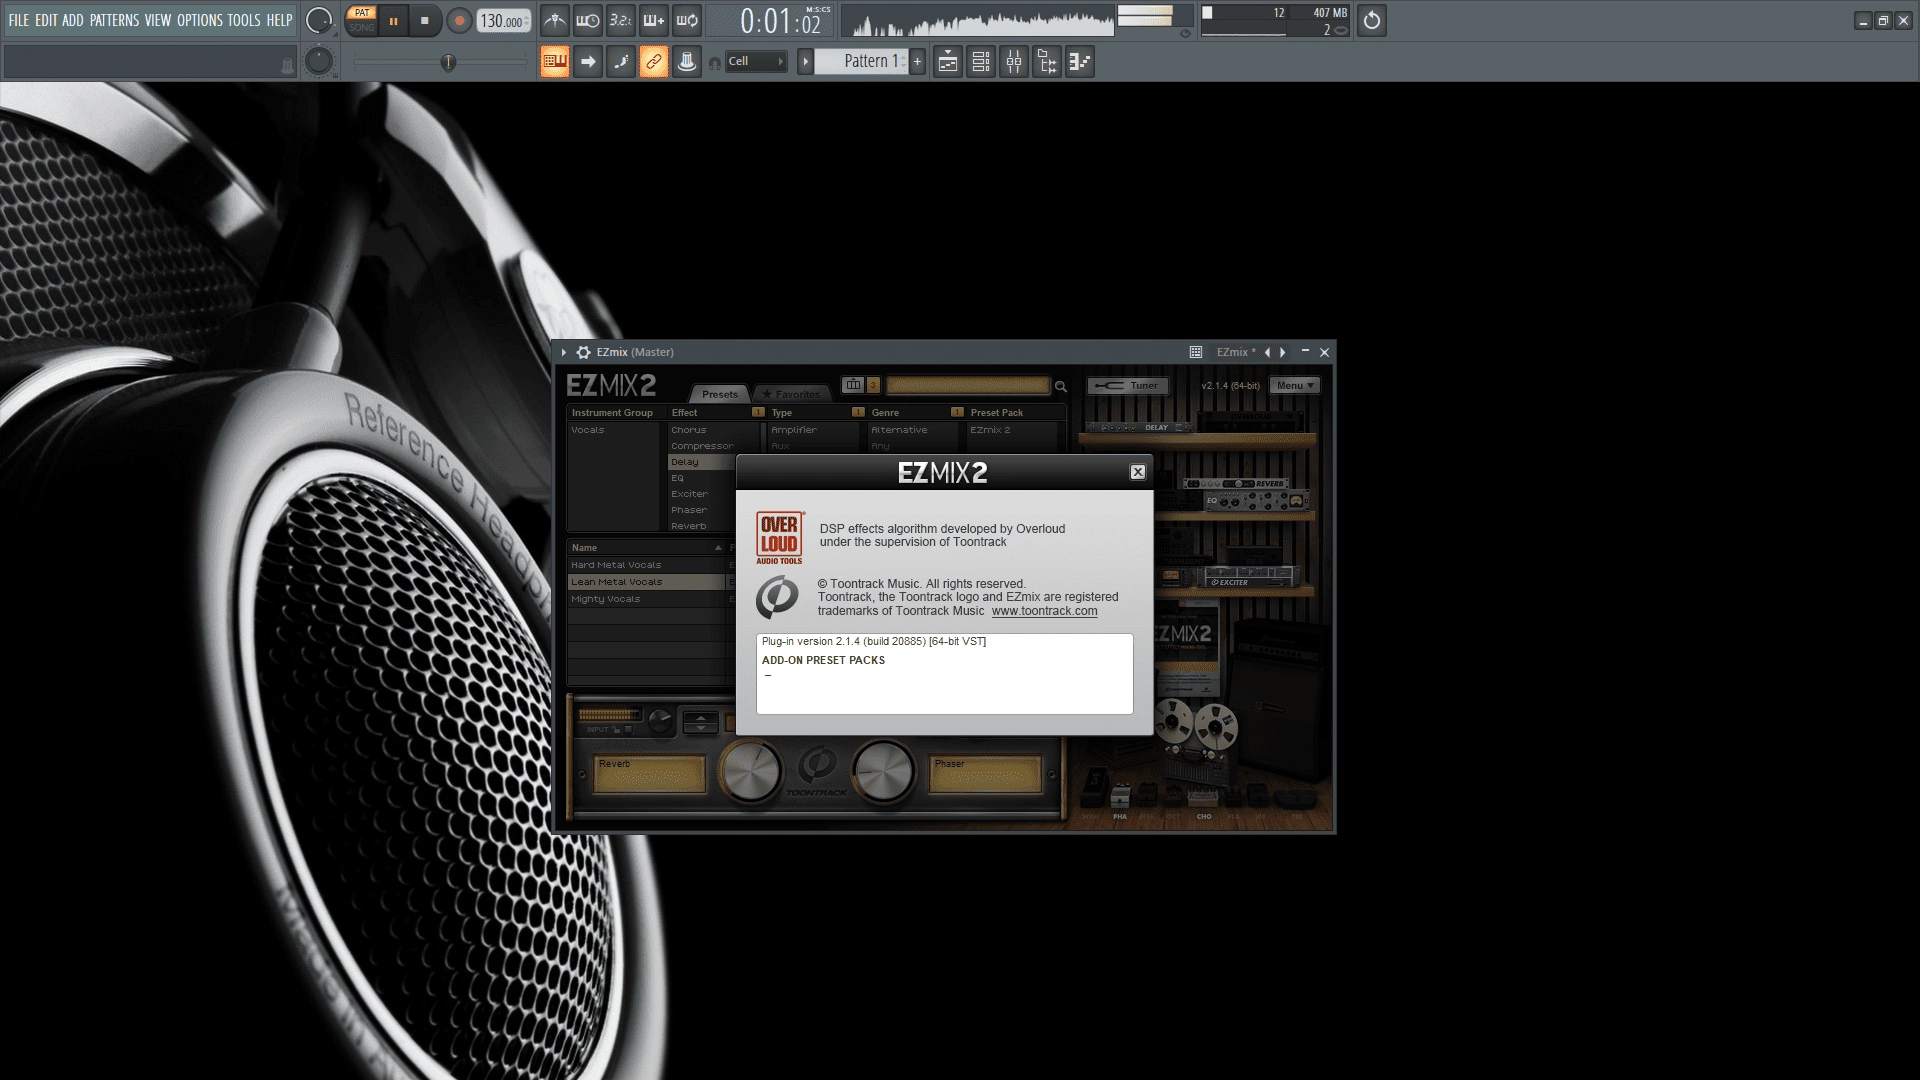Select Hard Metal Vocals preset
The width and height of the screenshot is (1920, 1080).
646,565
